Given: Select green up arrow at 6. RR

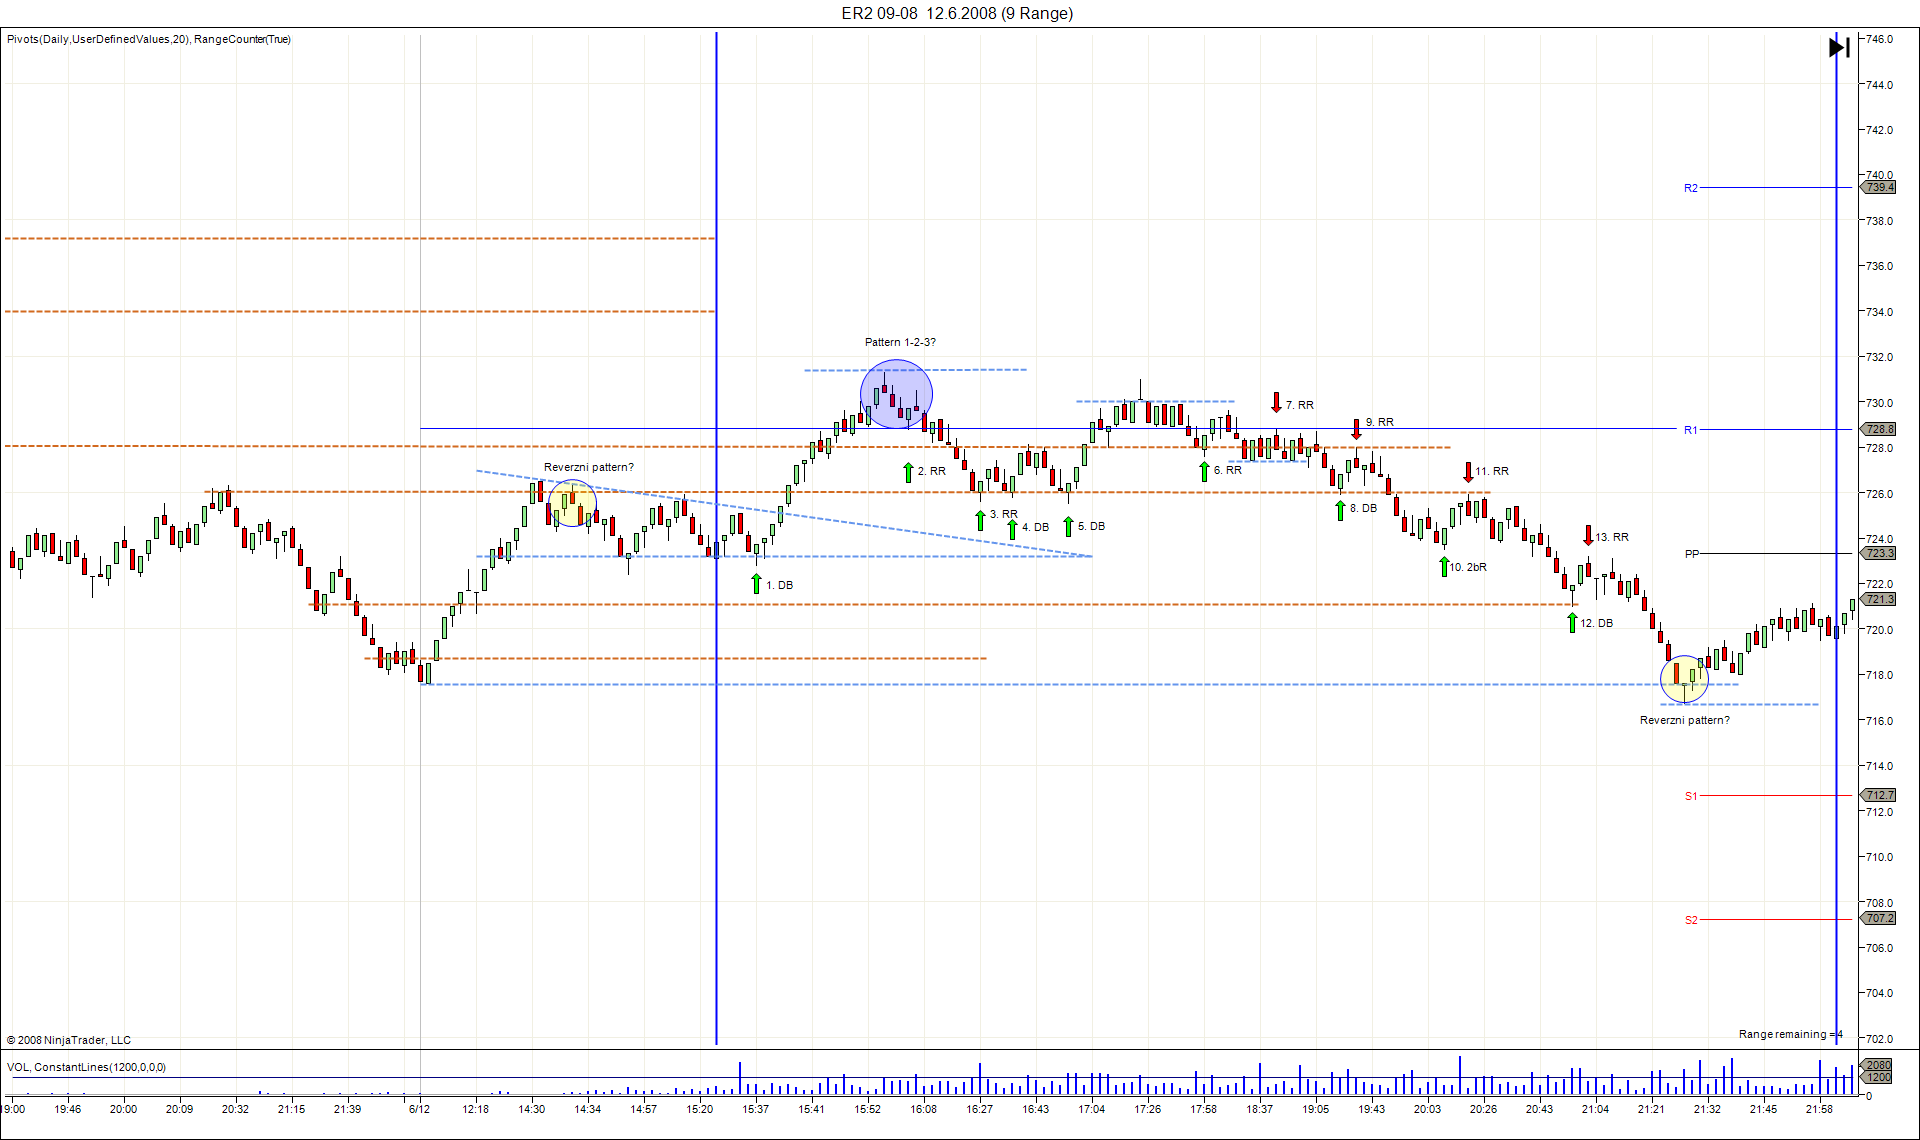Looking at the screenshot, I should (x=1205, y=470).
